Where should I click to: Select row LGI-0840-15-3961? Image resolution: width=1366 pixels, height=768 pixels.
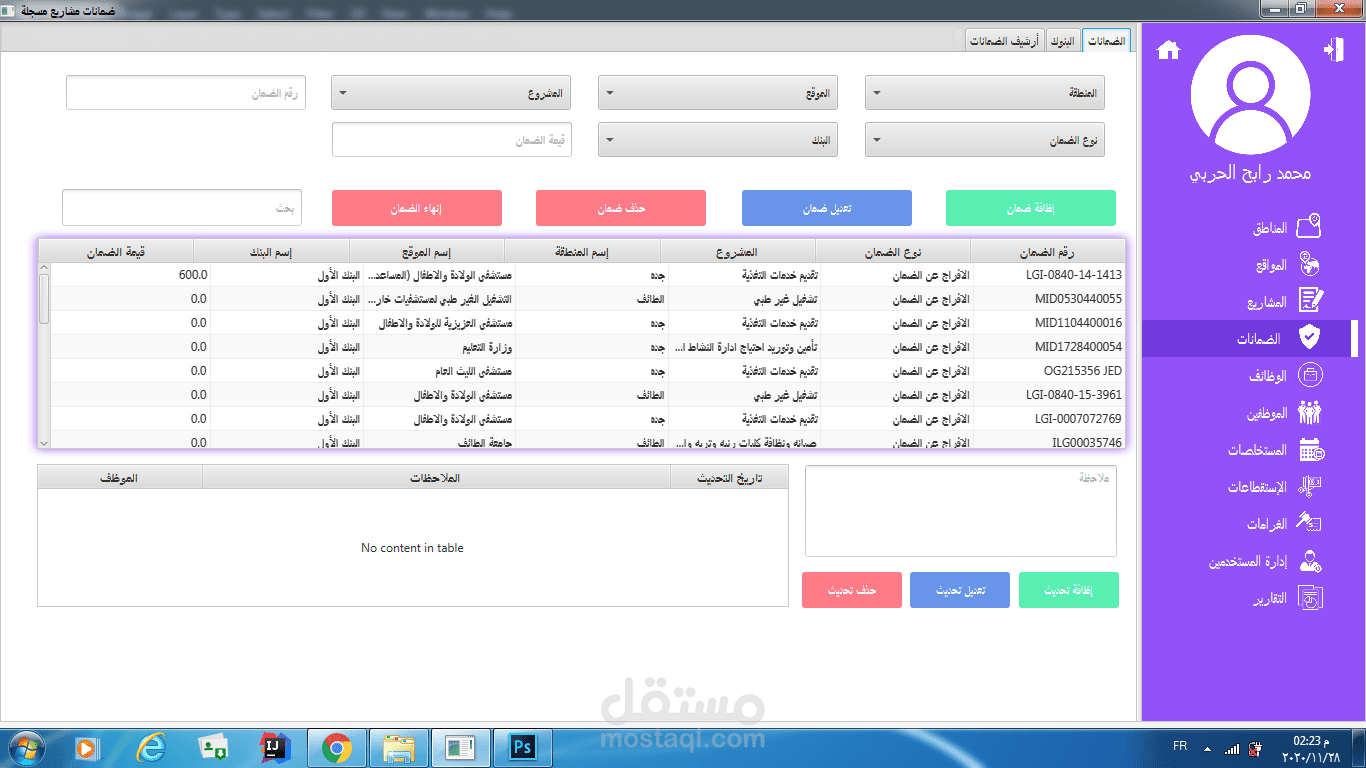click(588, 394)
